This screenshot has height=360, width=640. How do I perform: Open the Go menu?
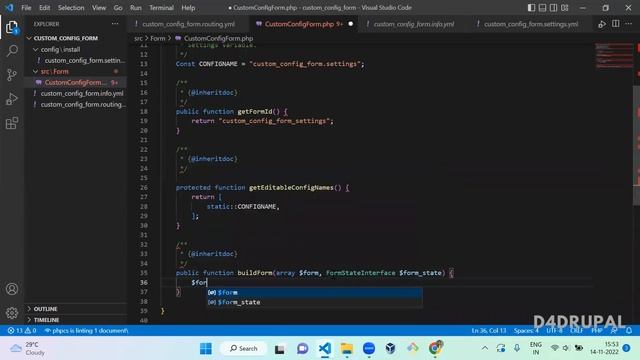(x=118, y=8)
